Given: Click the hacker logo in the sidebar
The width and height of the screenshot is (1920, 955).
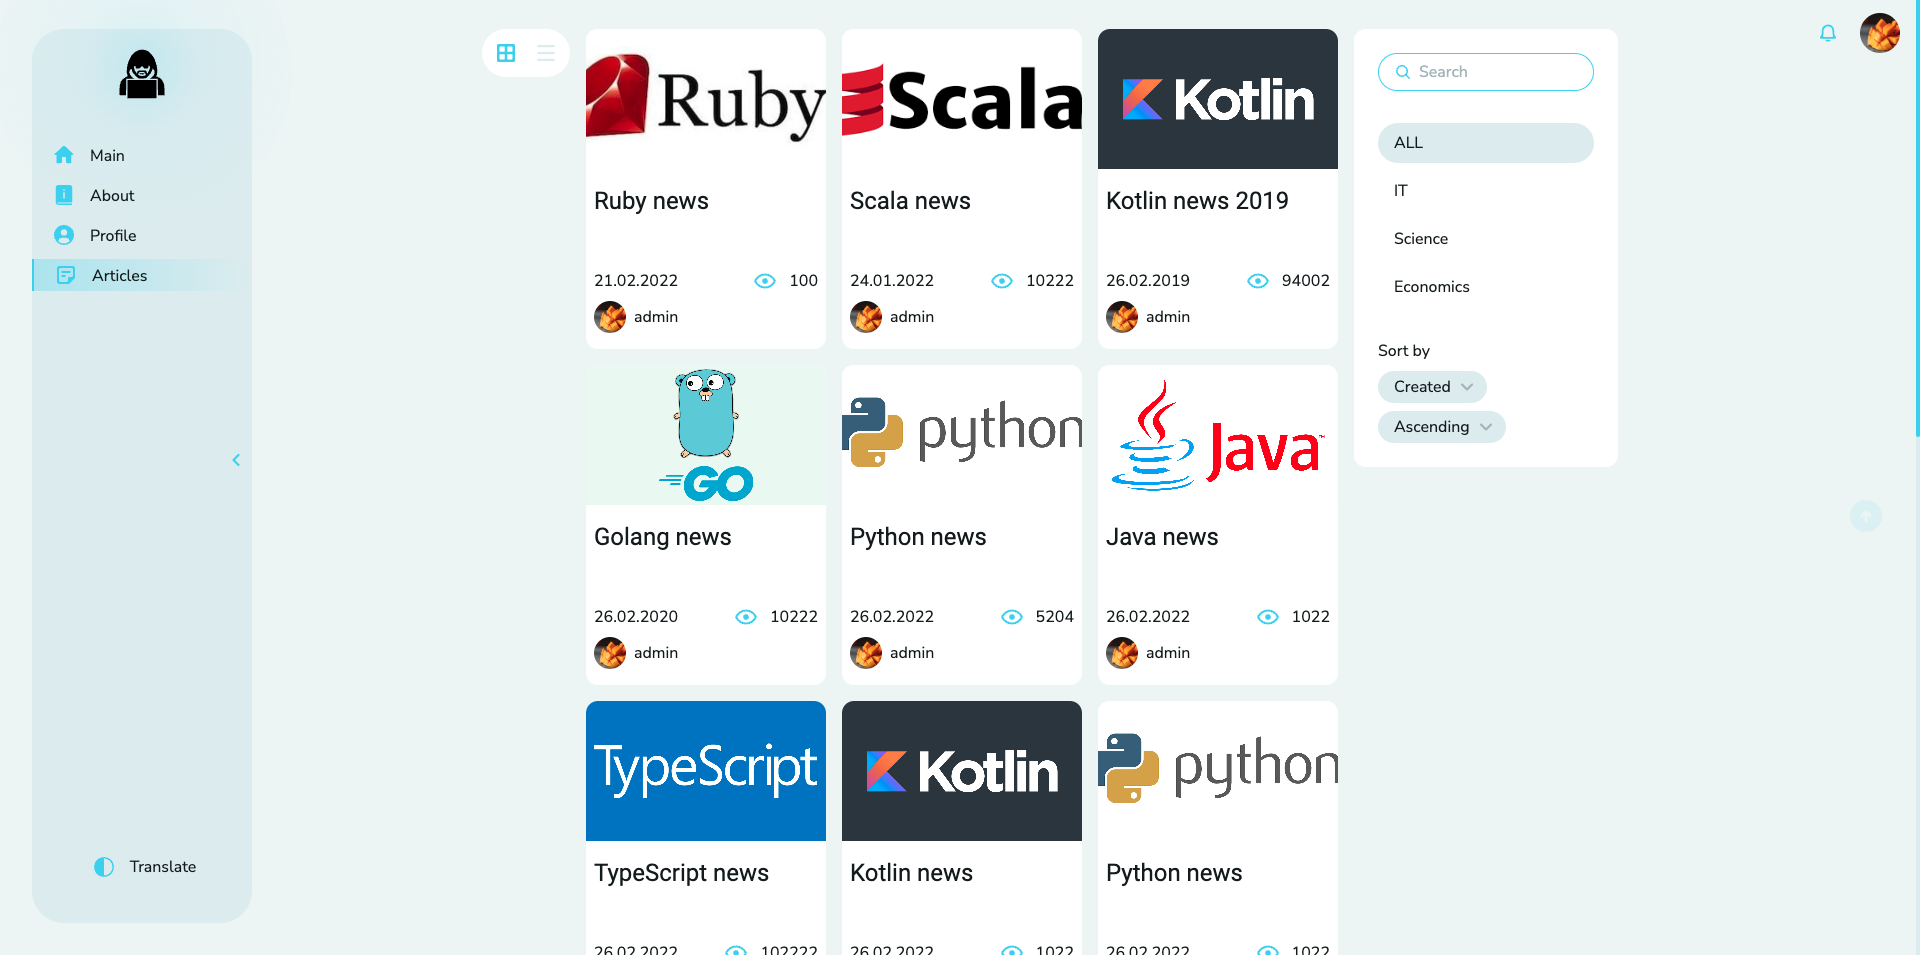Looking at the screenshot, I should point(142,75).
